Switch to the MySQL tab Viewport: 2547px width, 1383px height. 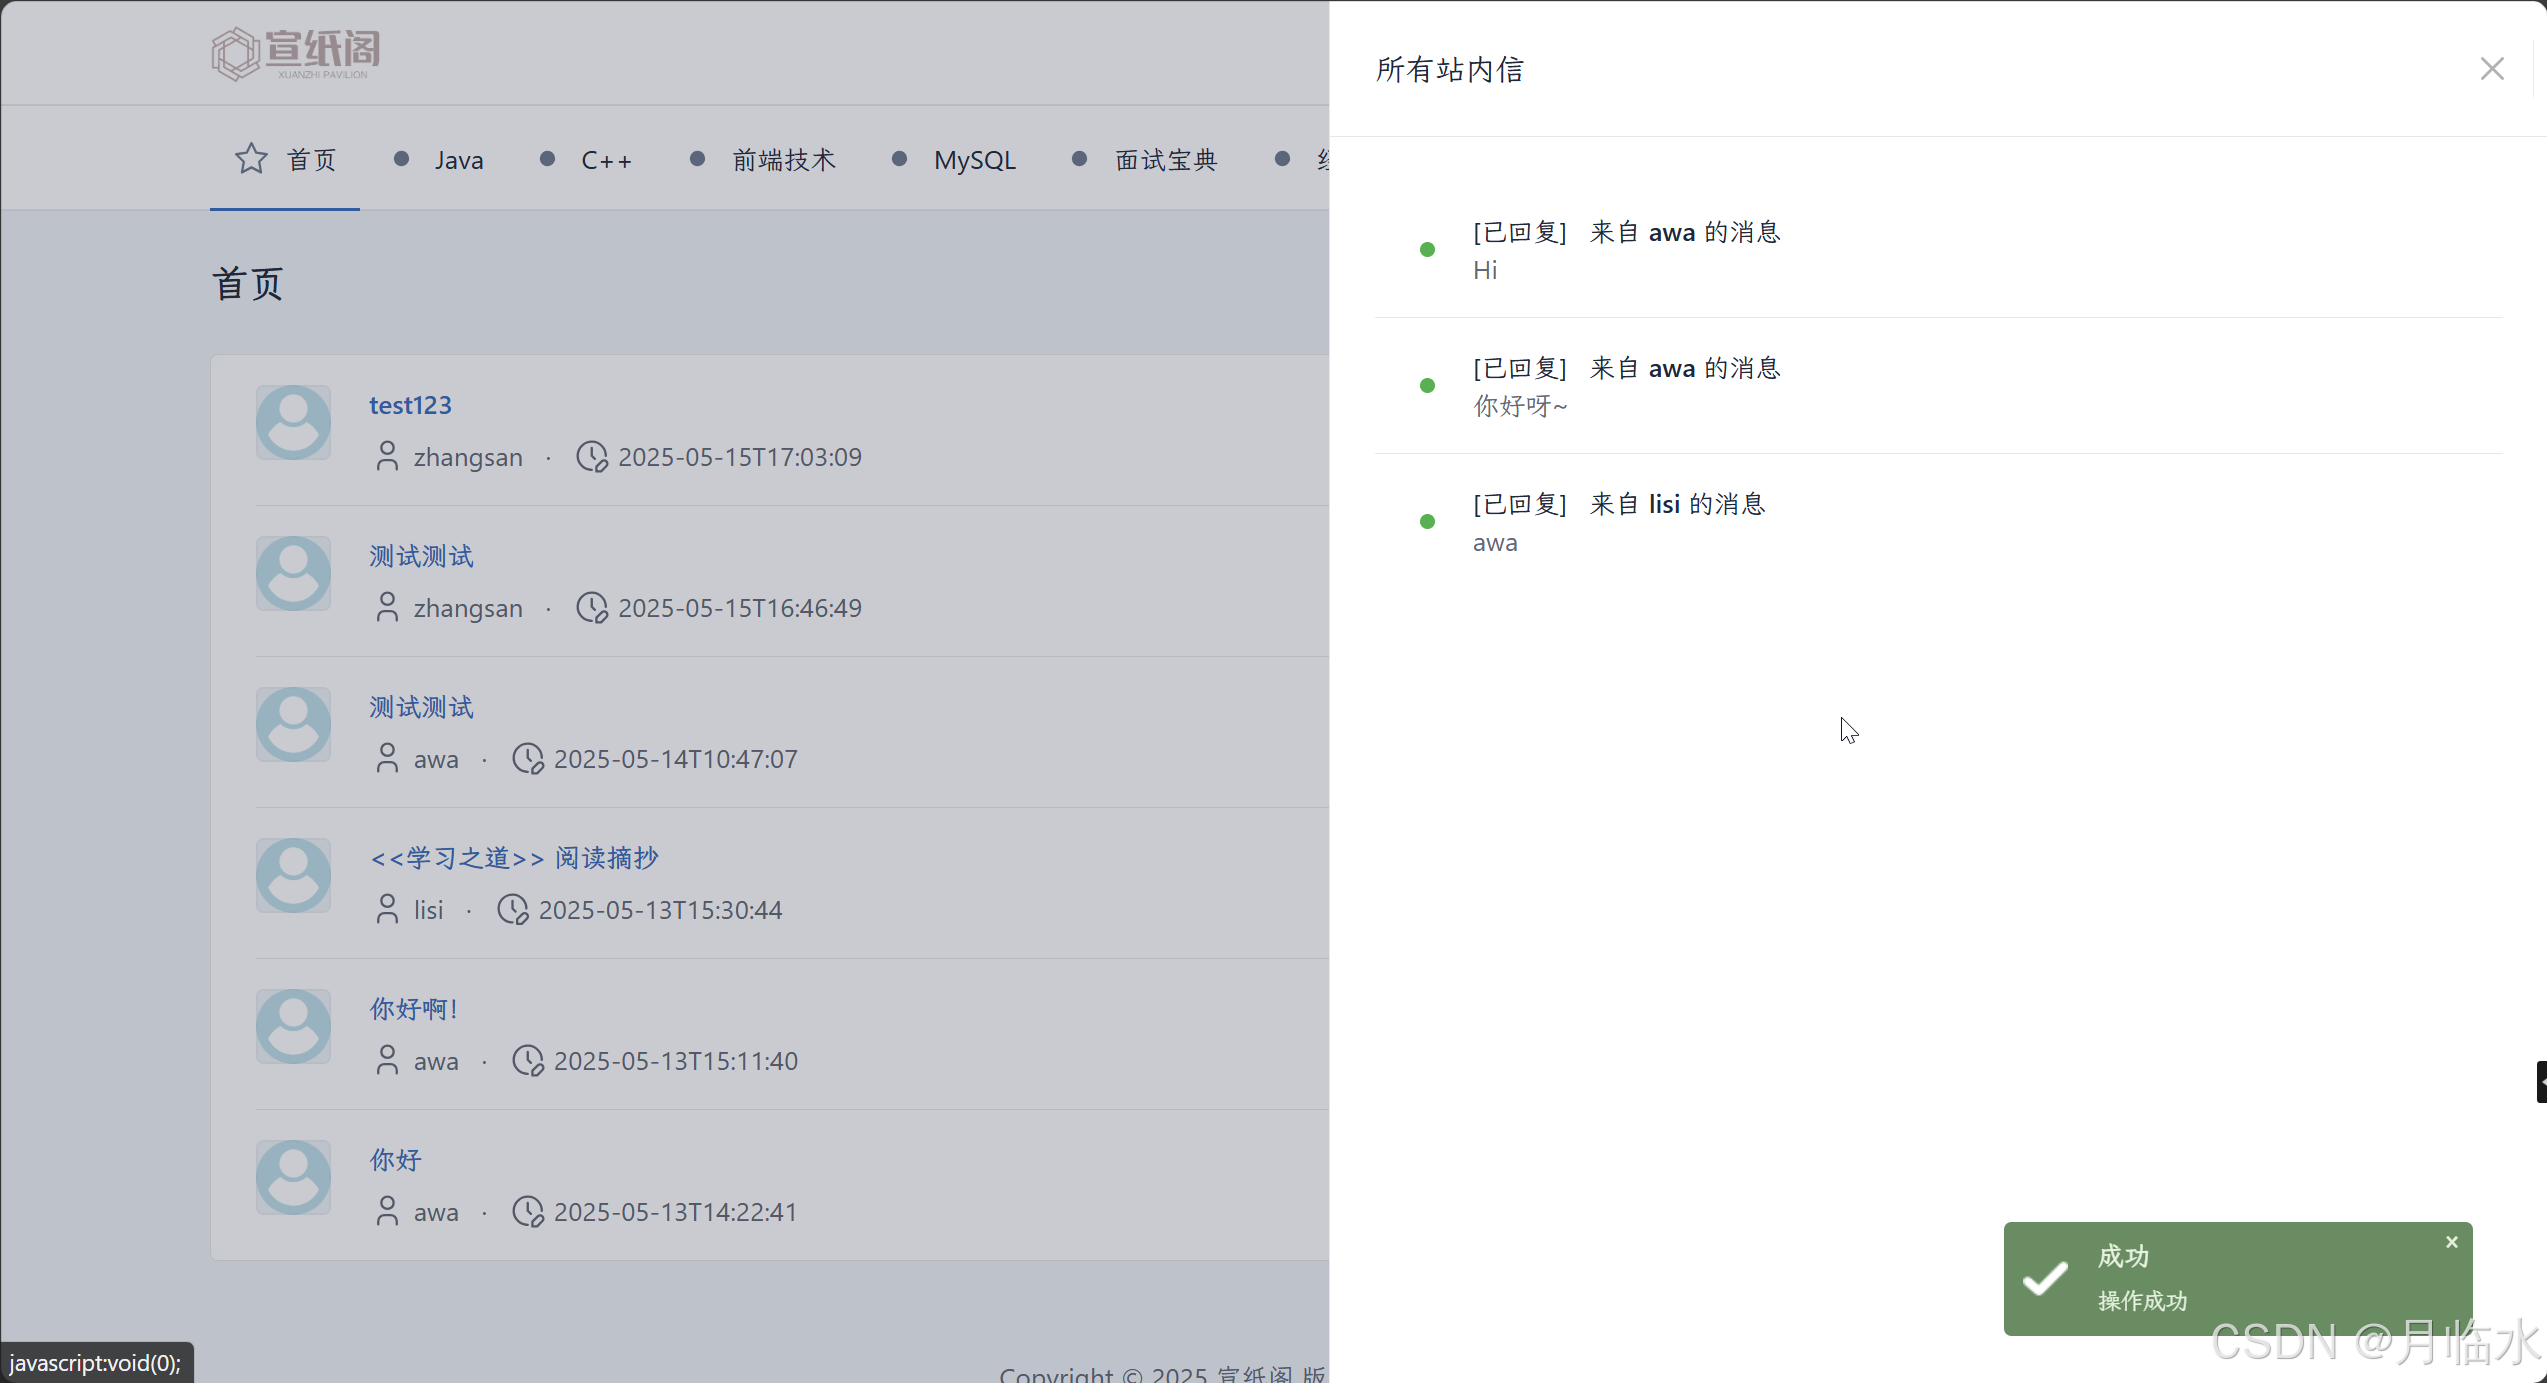point(974,160)
